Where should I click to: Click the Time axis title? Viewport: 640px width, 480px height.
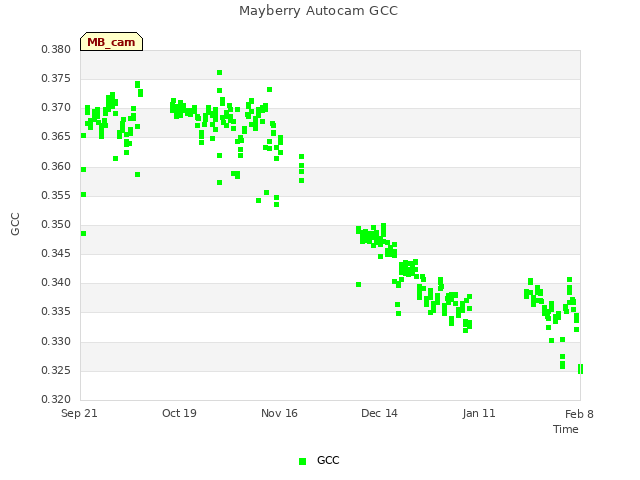[x=566, y=429]
